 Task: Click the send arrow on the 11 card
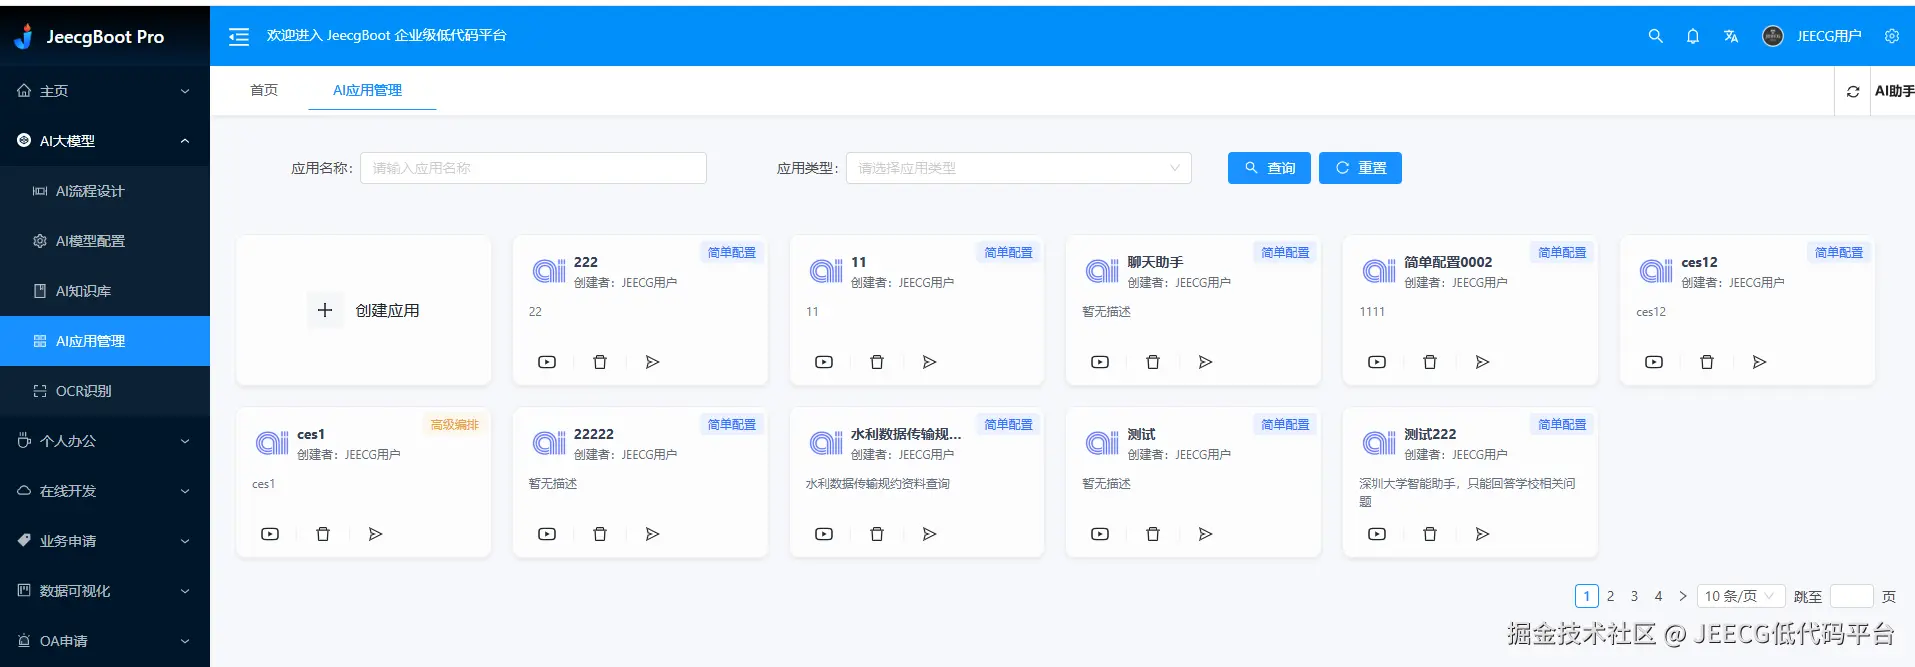pos(929,362)
